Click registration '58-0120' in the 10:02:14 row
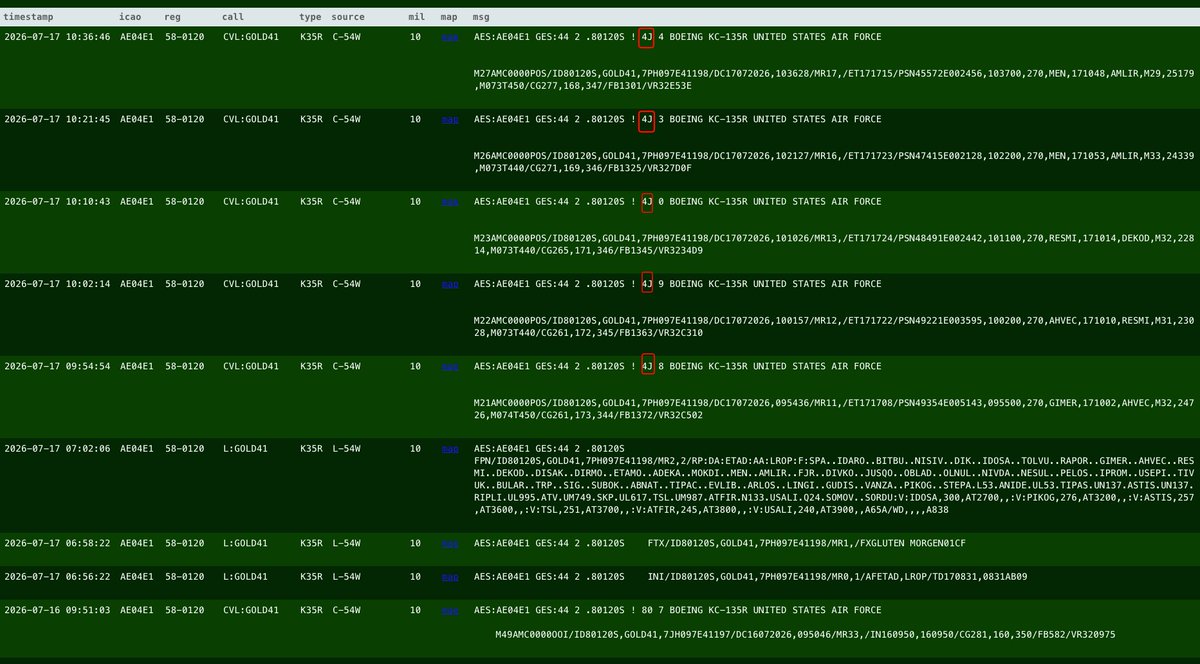This screenshot has height=664, width=1200. (184, 284)
